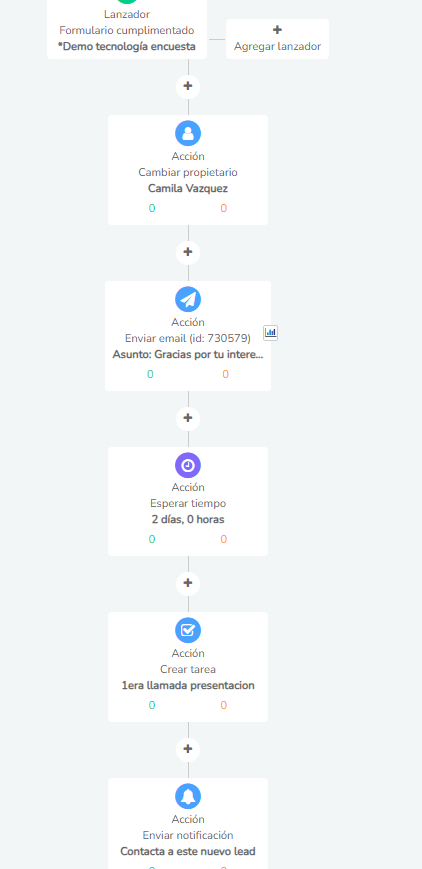422x869 pixels.
Task: Open email statistics chart icon
Action: coord(271,333)
